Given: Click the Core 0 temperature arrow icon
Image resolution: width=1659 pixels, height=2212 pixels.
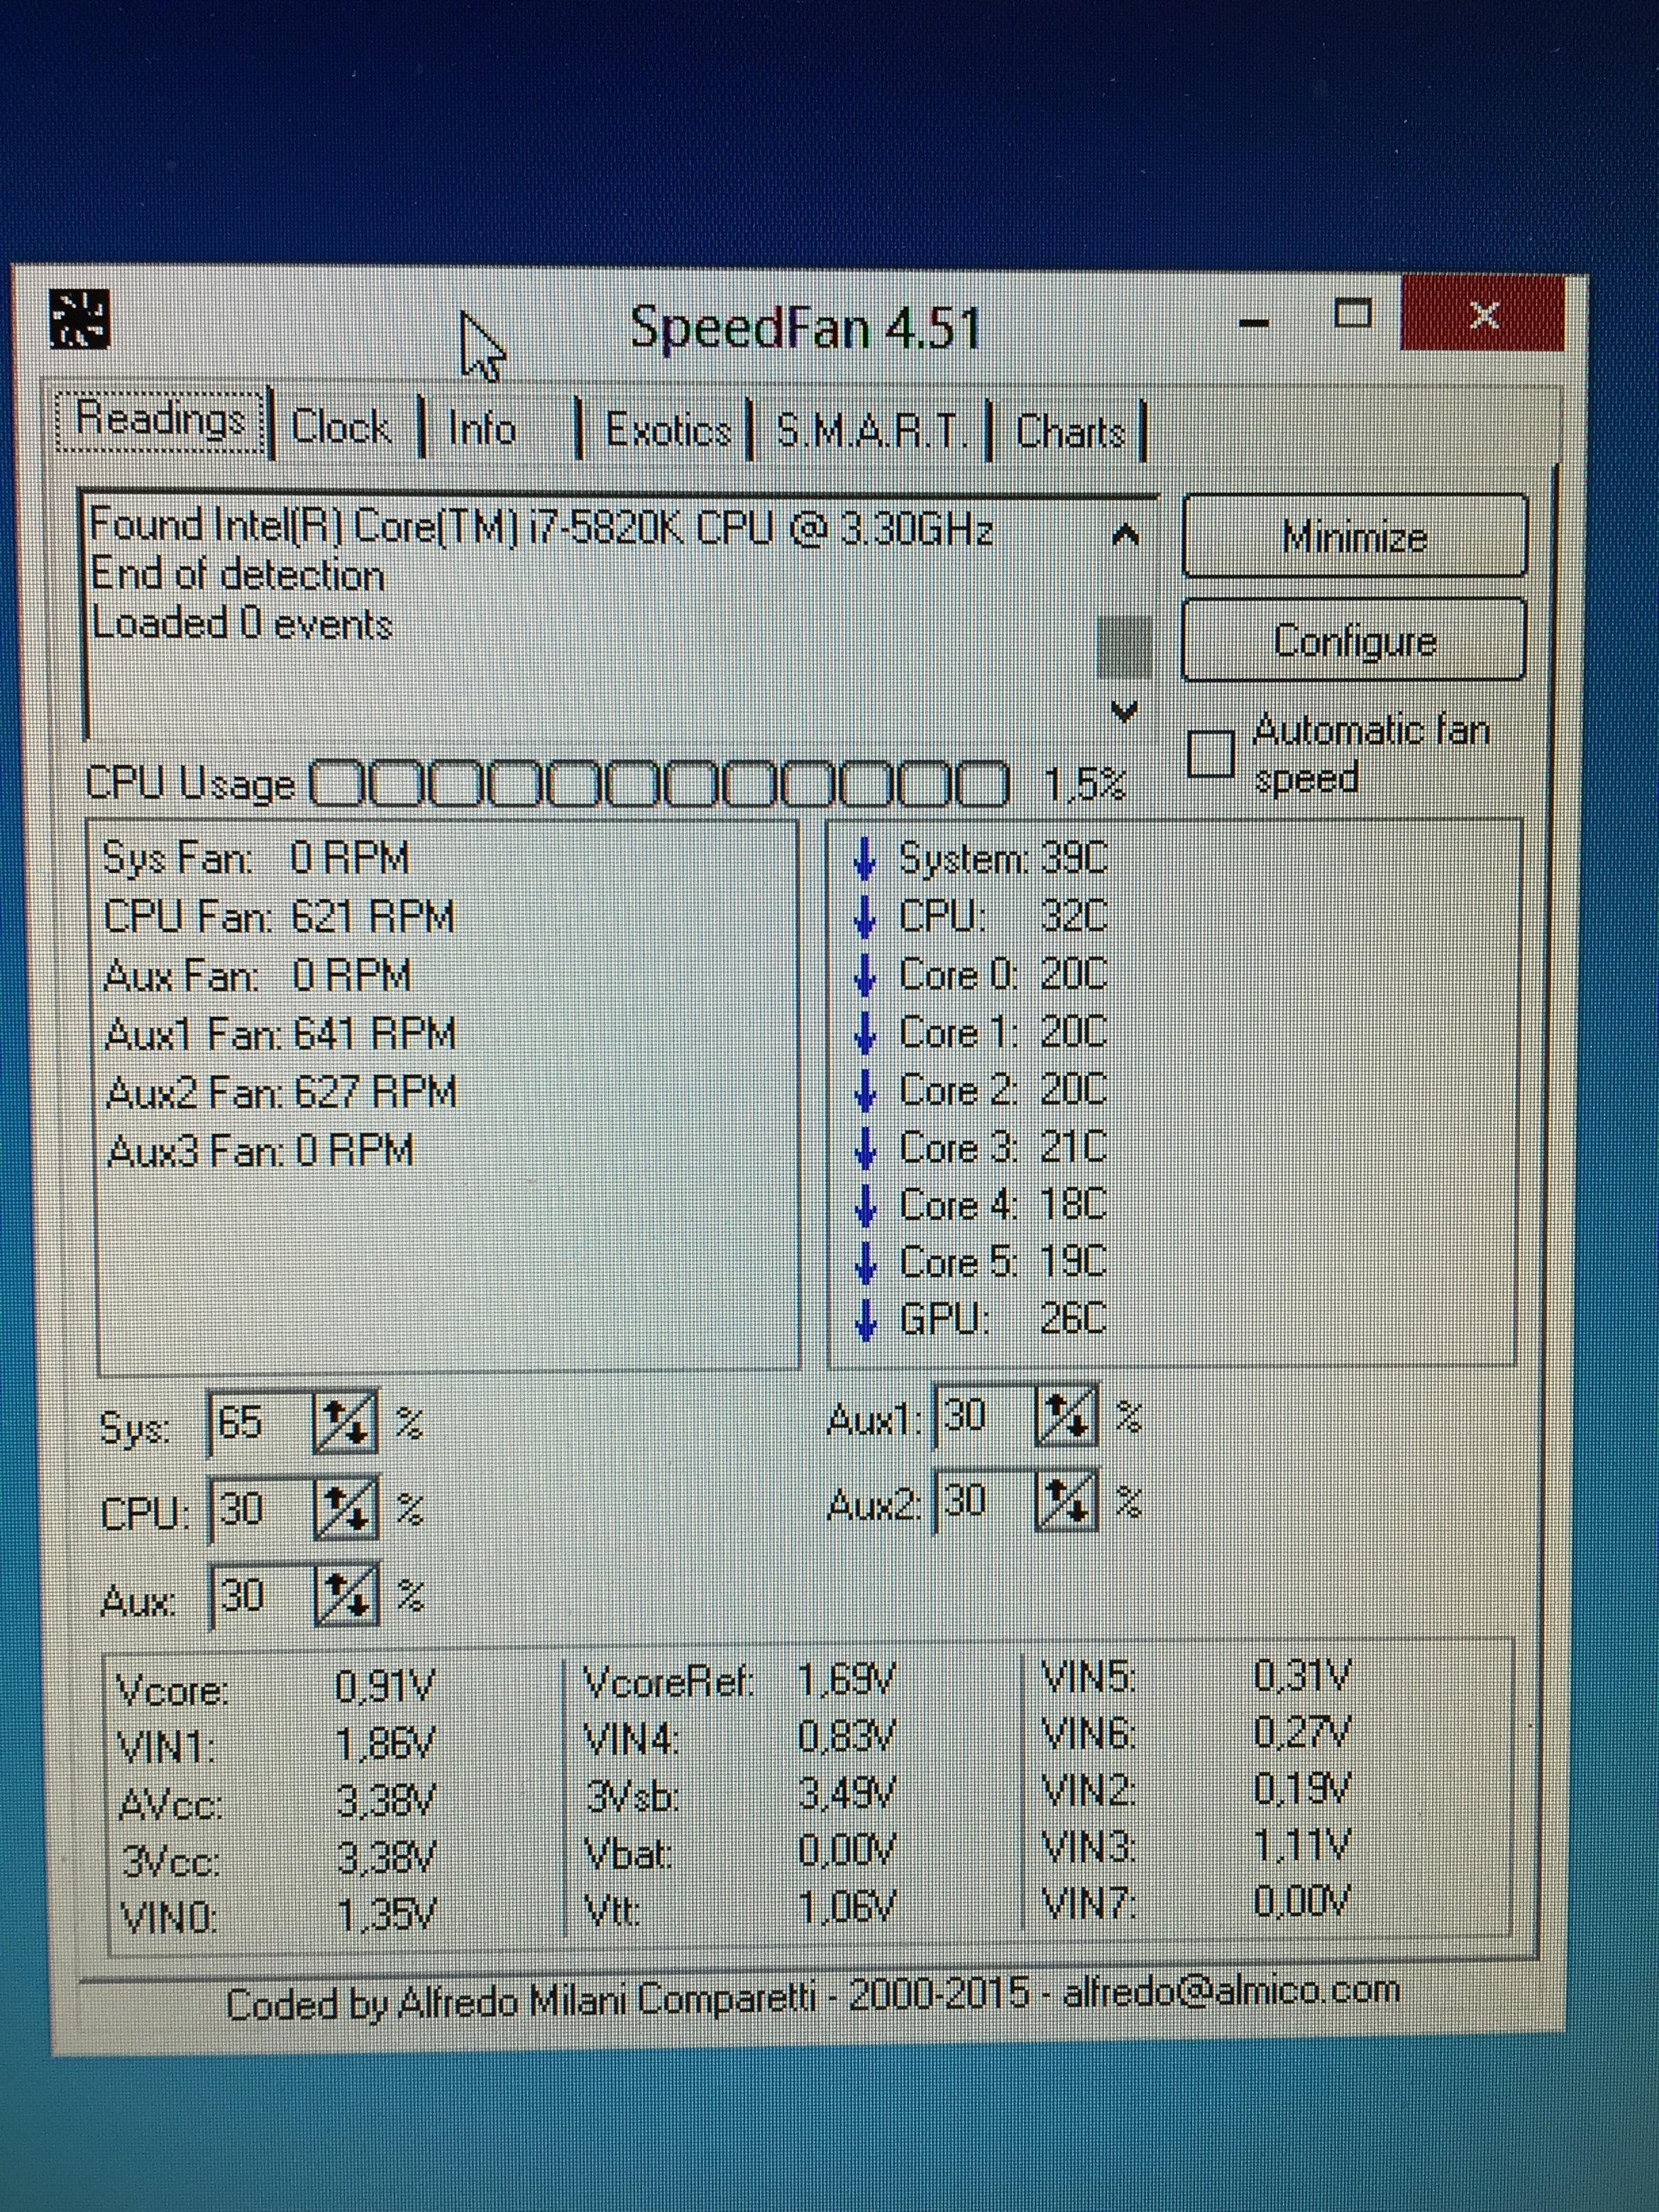Looking at the screenshot, I should [866, 975].
